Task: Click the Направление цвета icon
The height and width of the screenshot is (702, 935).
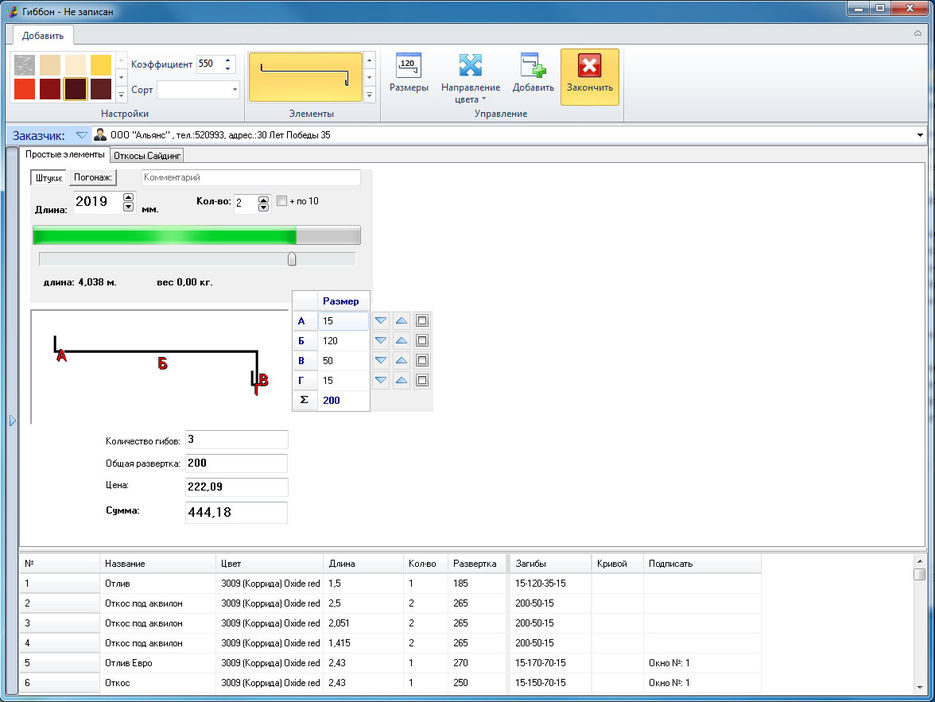Action: (x=470, y=66)
